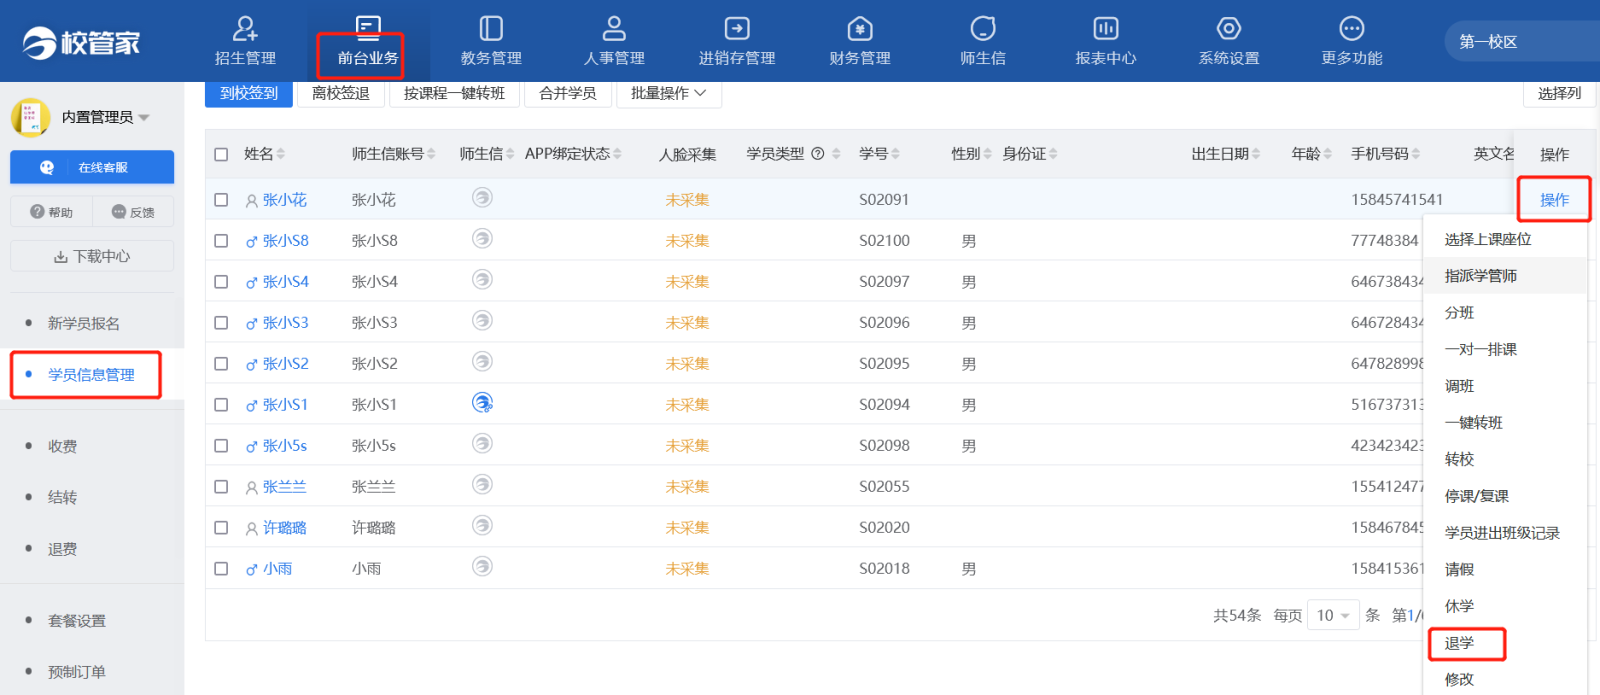Open student link 许璐璐
This screenshot has width=1600, height=695.
[284, 528]
